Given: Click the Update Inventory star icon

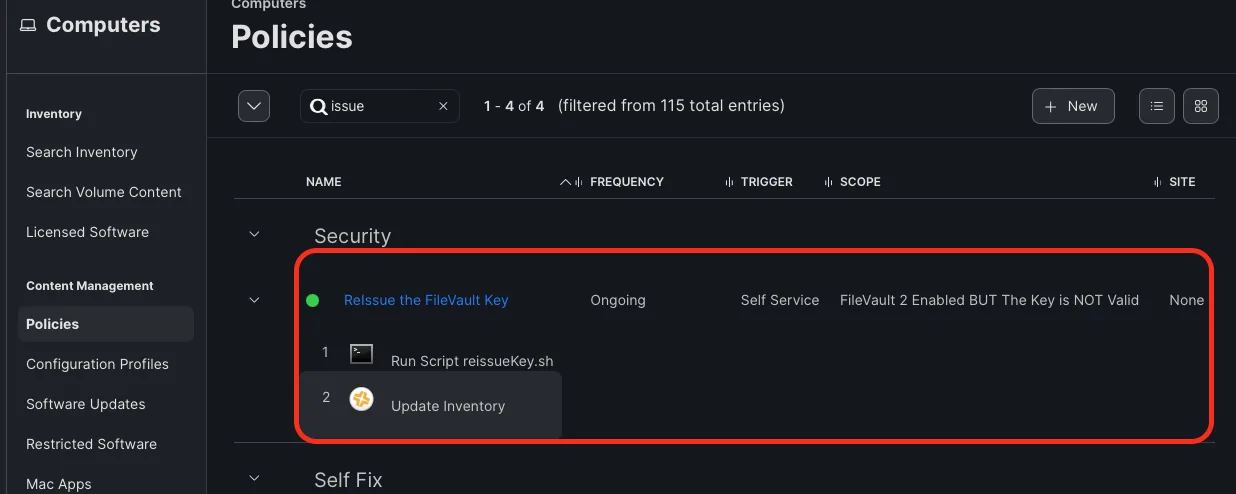Looking at the screenshot, I should pos(361,399).
